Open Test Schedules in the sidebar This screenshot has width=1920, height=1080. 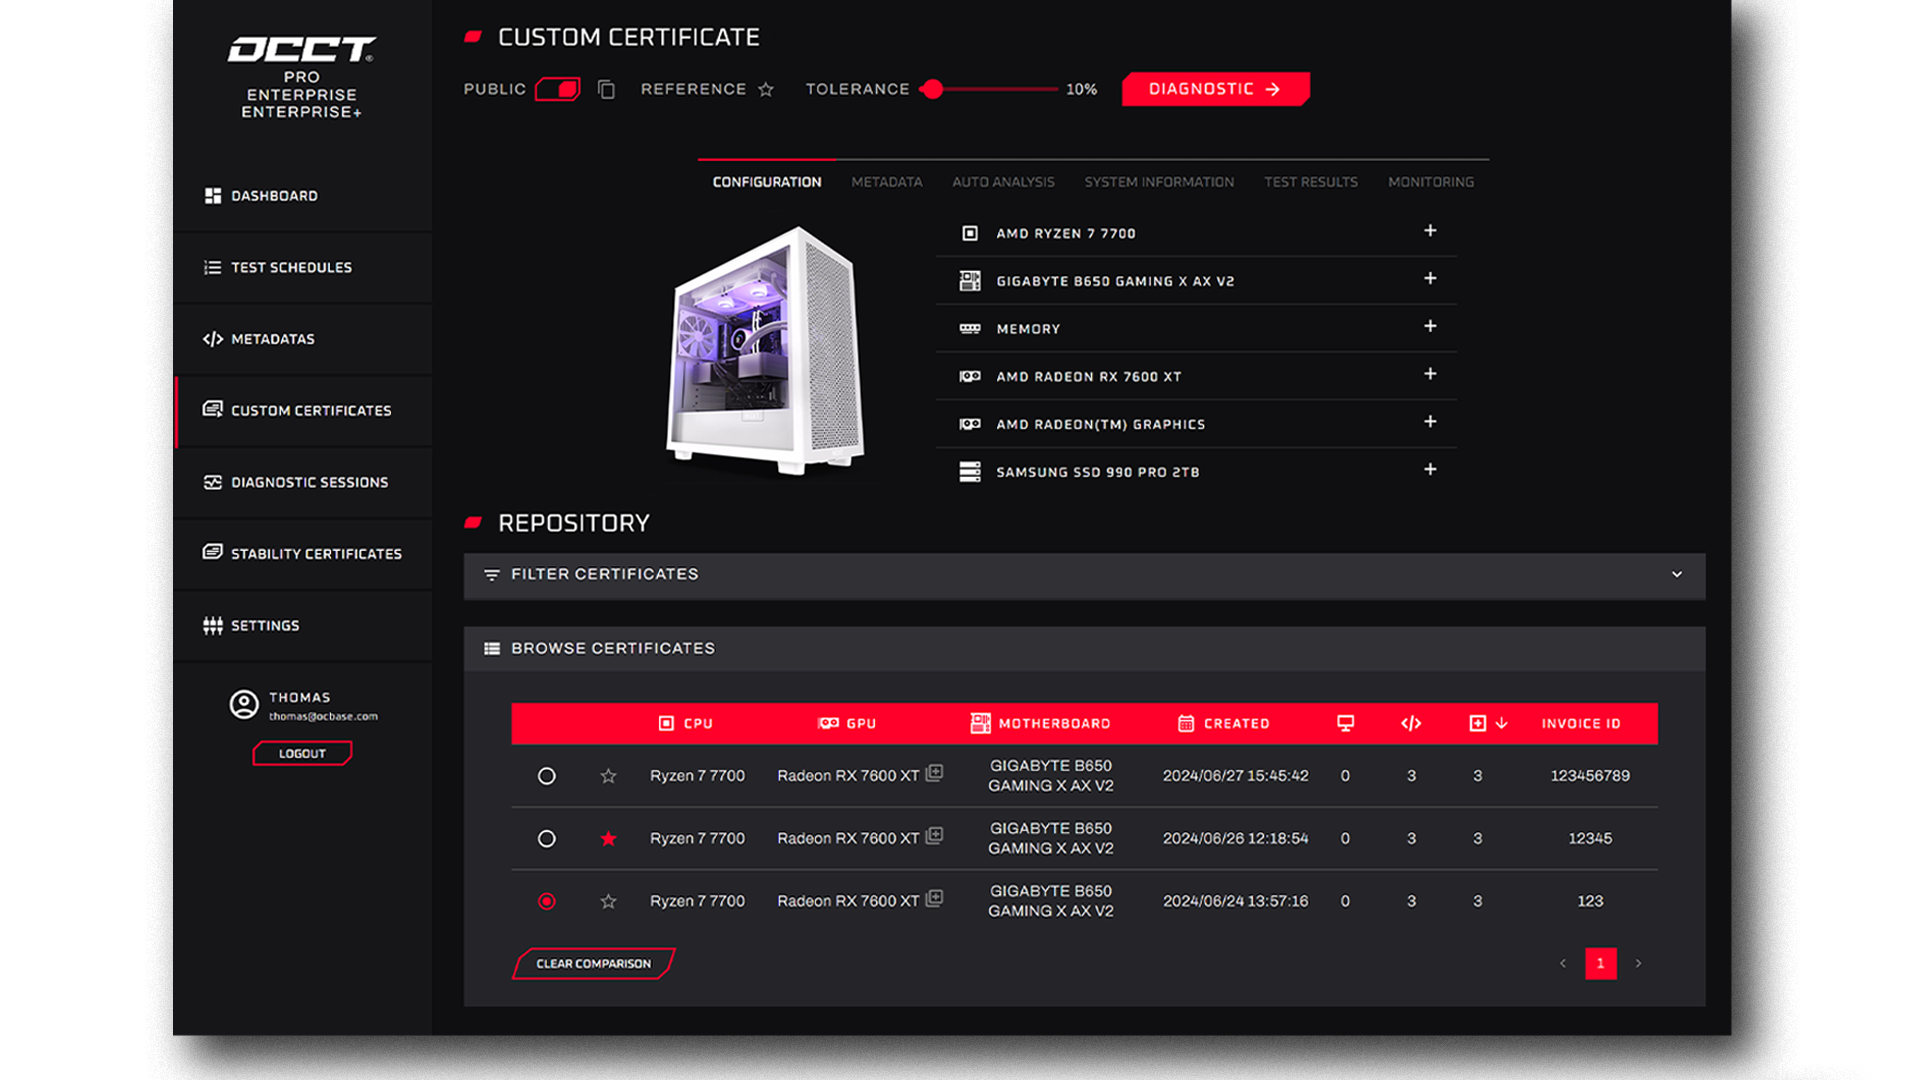click(303, 268)
